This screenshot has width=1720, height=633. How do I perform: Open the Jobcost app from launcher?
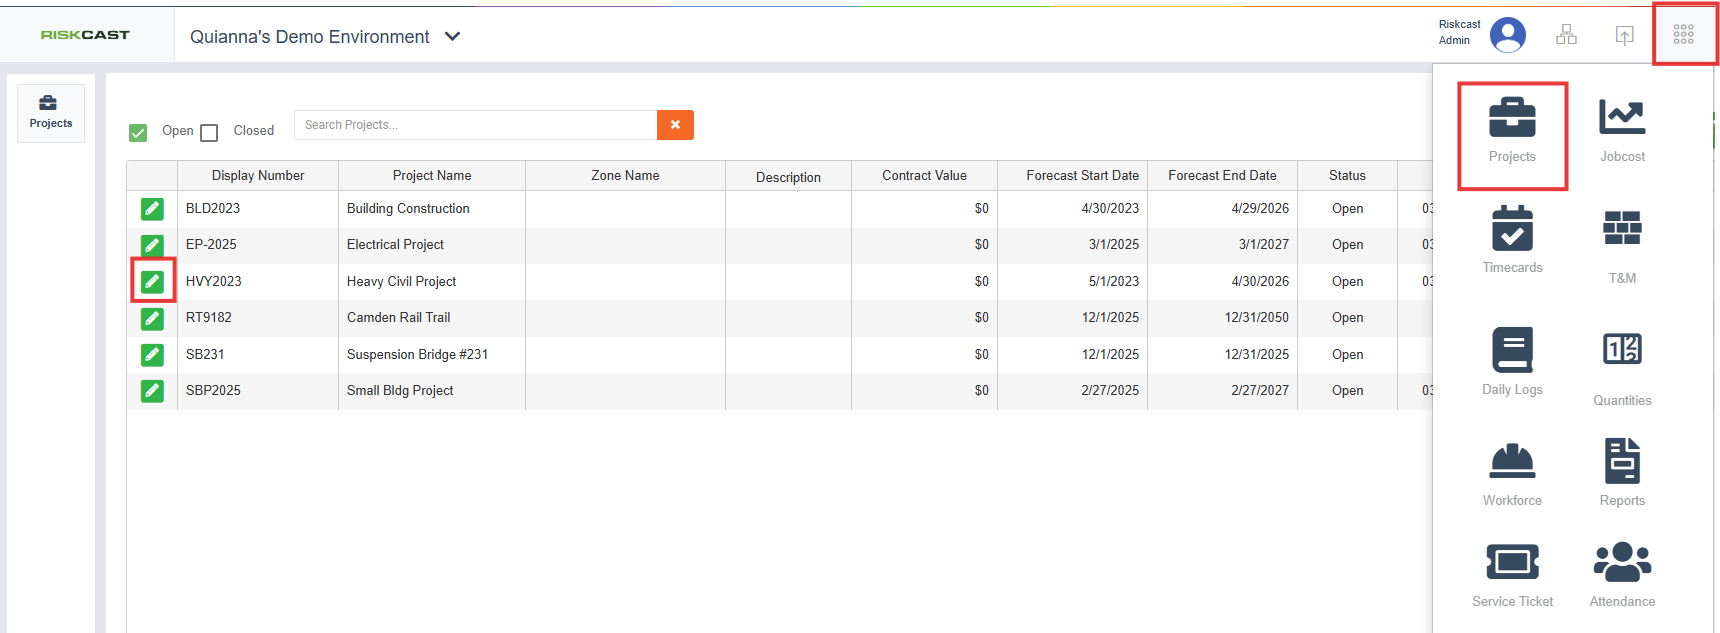[x=1622, y=130]
